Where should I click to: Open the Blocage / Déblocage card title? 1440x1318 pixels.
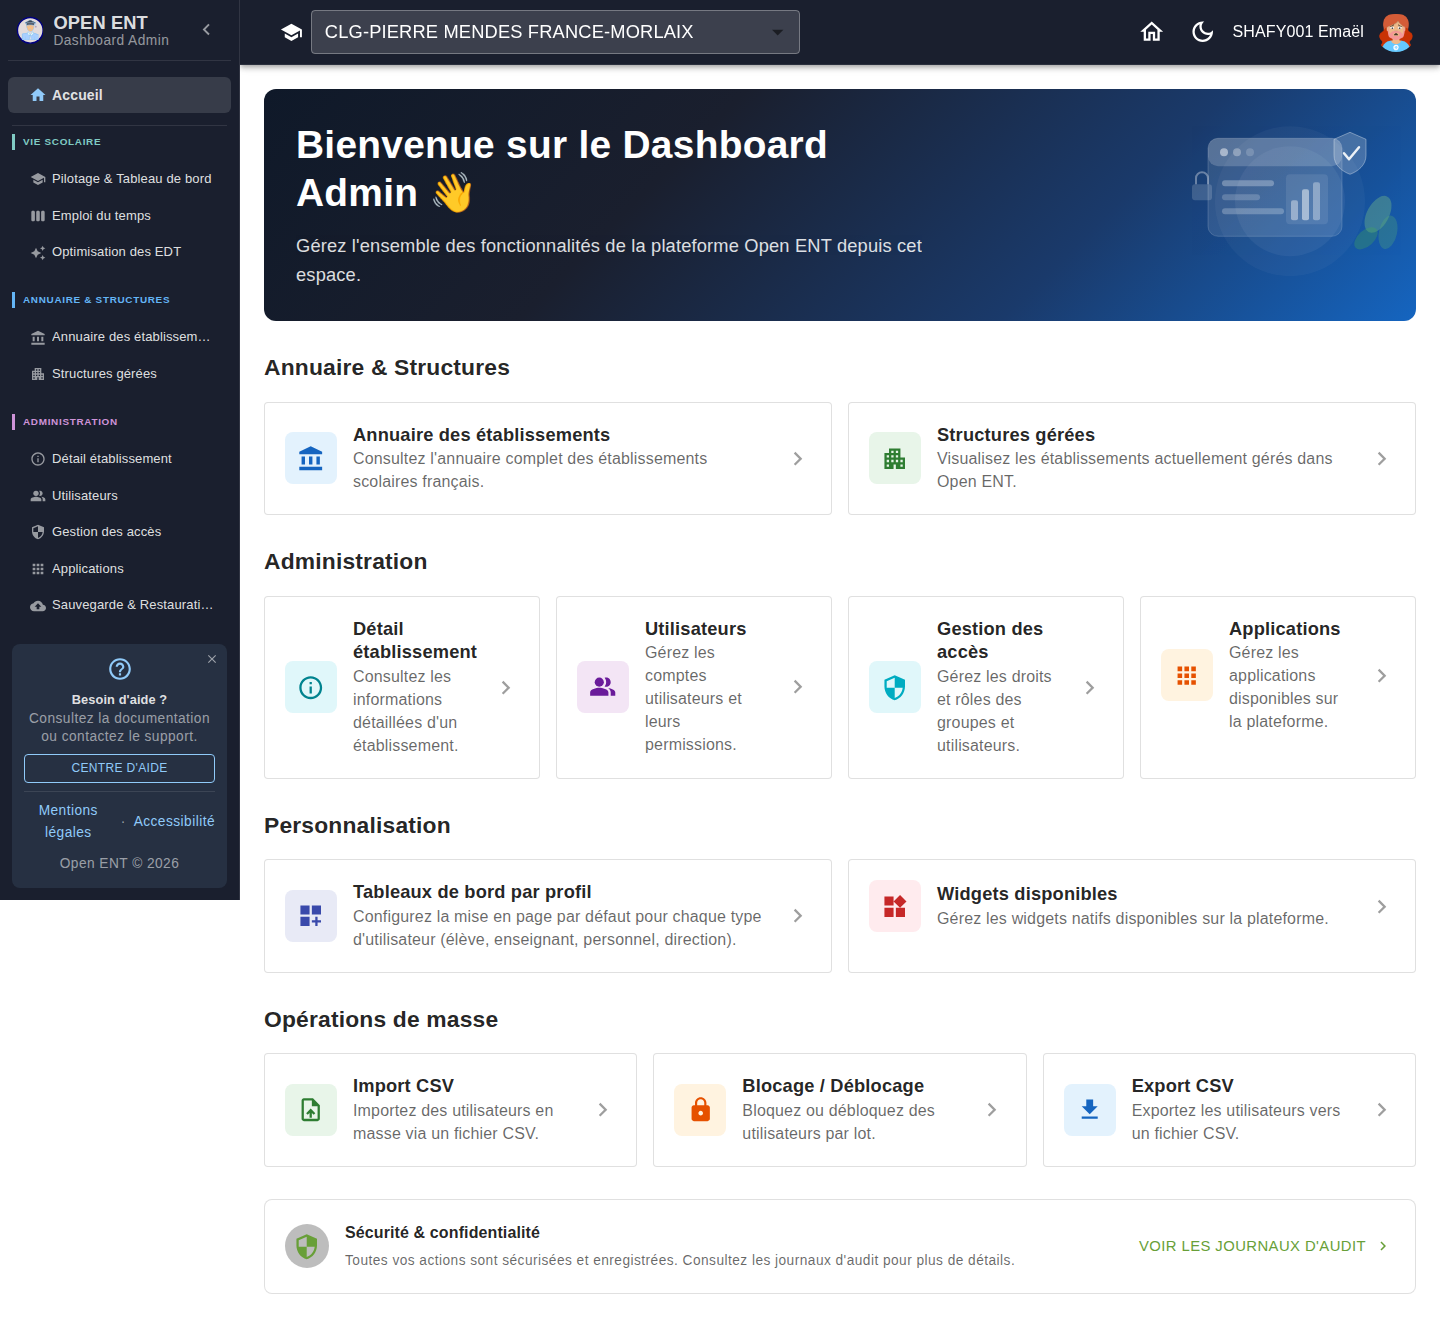[x=833, y=1086]
